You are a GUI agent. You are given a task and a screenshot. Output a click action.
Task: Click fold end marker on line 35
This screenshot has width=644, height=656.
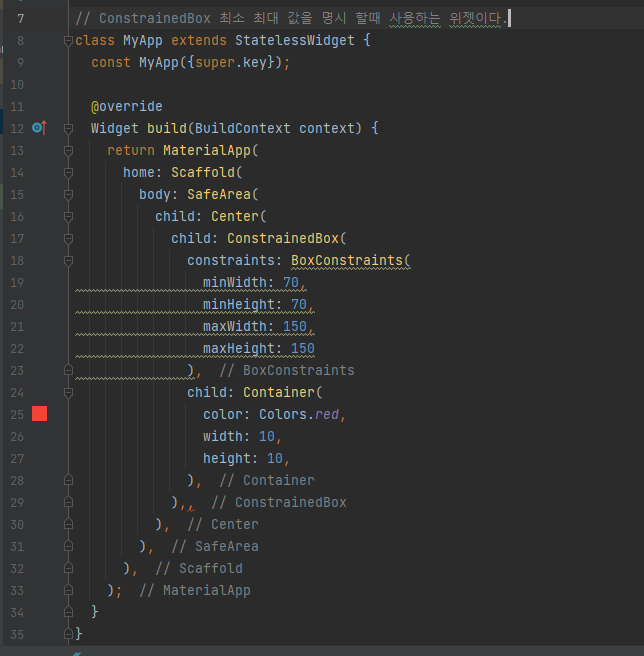(x=68, y=634)
